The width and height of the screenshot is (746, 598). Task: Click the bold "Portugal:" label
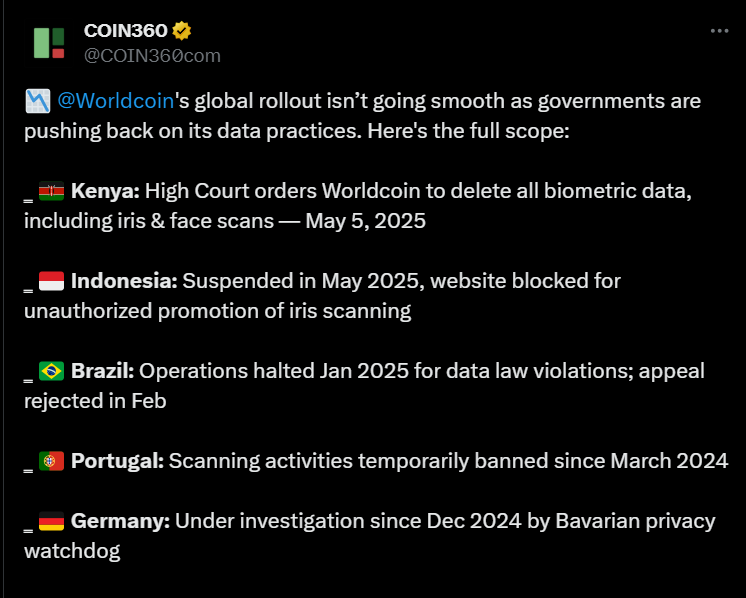117,461
